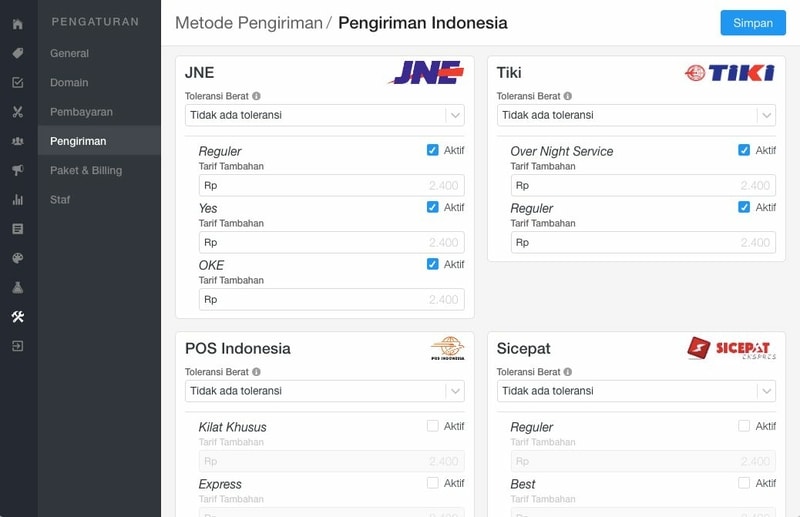Expand the Sicepat Toleransi Berat dropdown
Screen dimensions: 800x517
point(636,391)
